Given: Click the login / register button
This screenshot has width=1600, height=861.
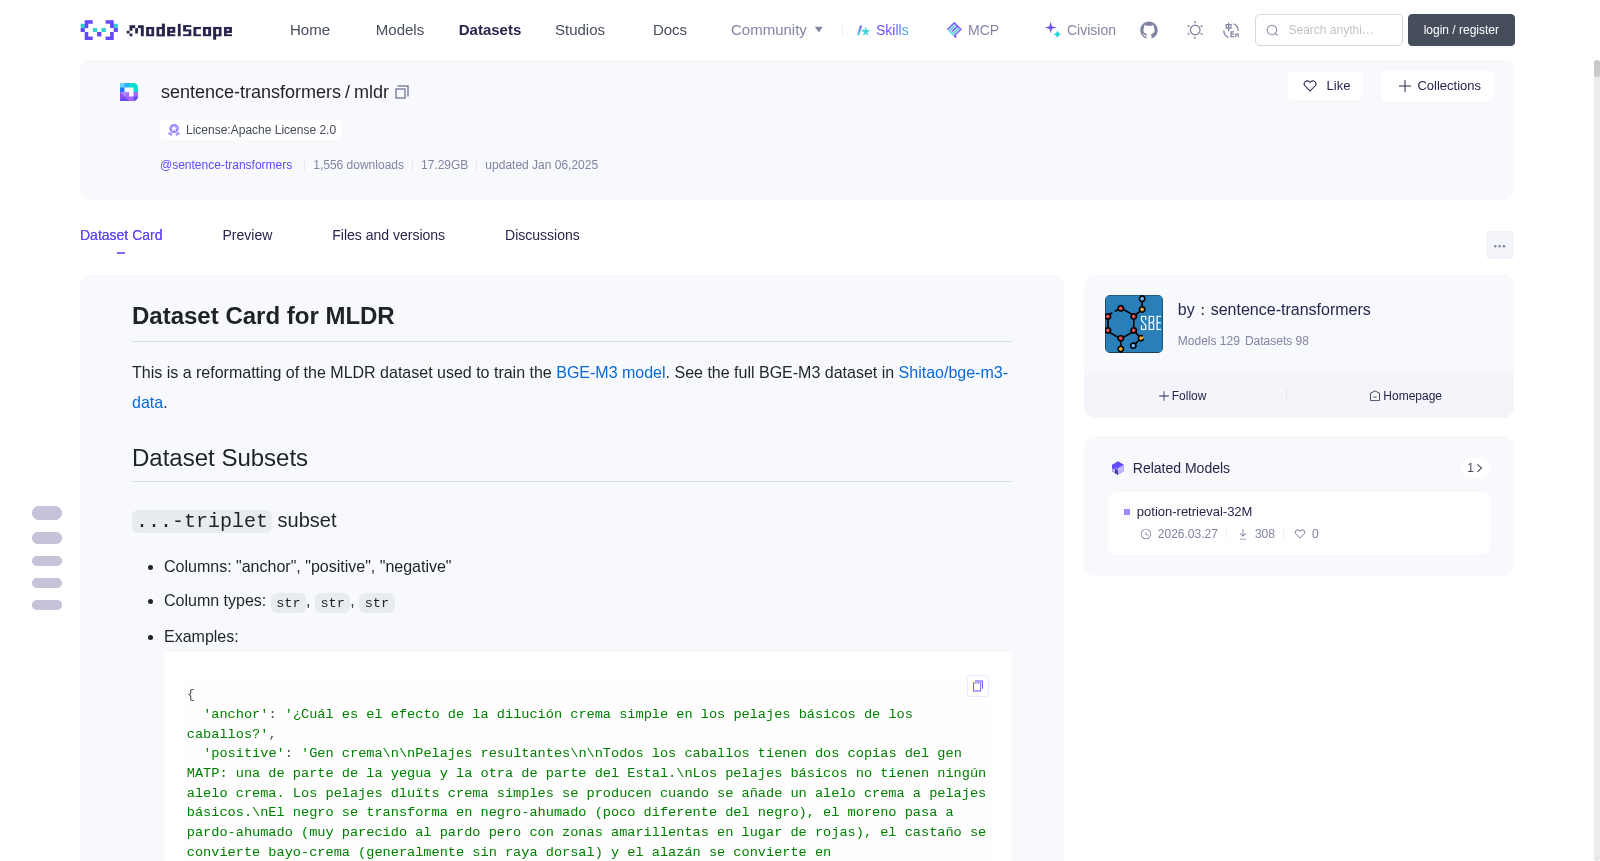Looking at the screenshot, I should coord(1461,30).
